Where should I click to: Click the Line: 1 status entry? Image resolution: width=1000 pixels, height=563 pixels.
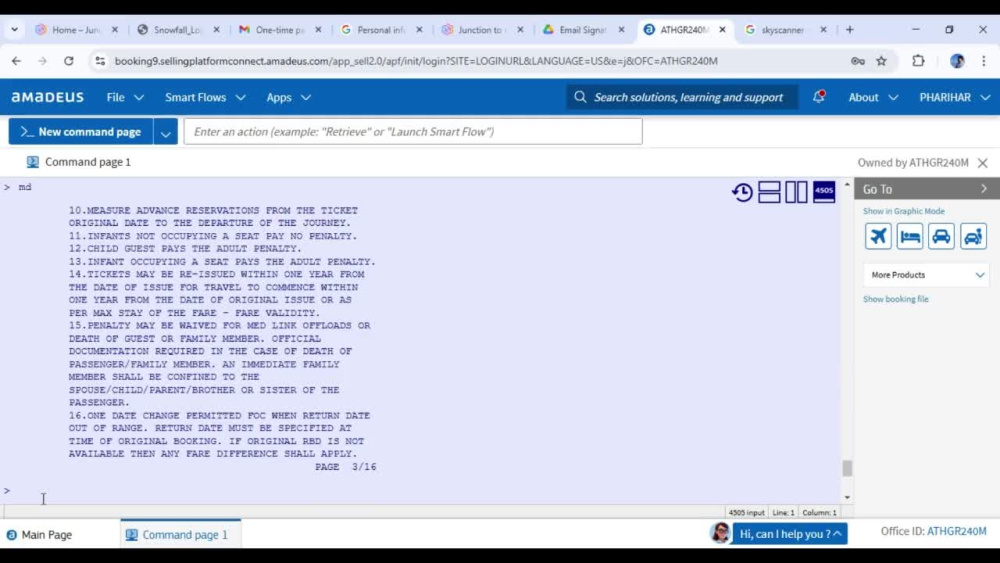click(783, 513)
